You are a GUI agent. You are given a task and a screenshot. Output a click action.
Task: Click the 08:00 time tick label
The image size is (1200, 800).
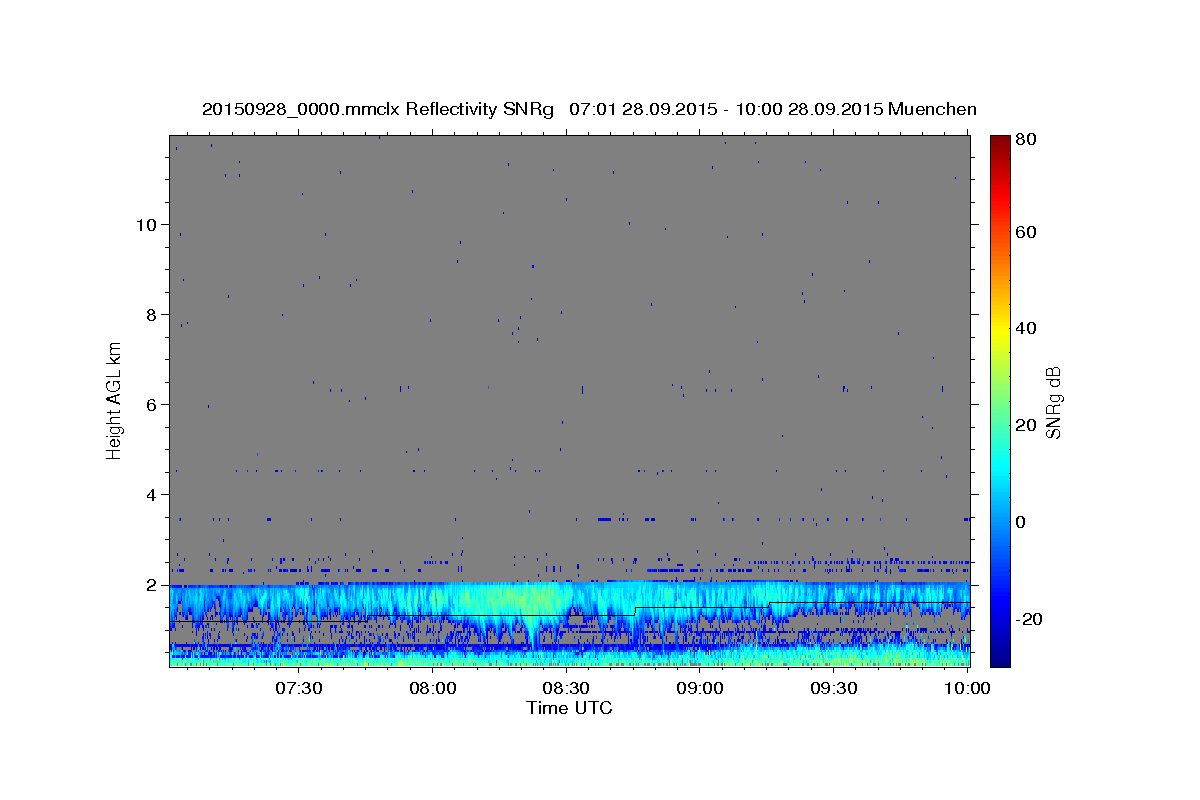(433, 689)
